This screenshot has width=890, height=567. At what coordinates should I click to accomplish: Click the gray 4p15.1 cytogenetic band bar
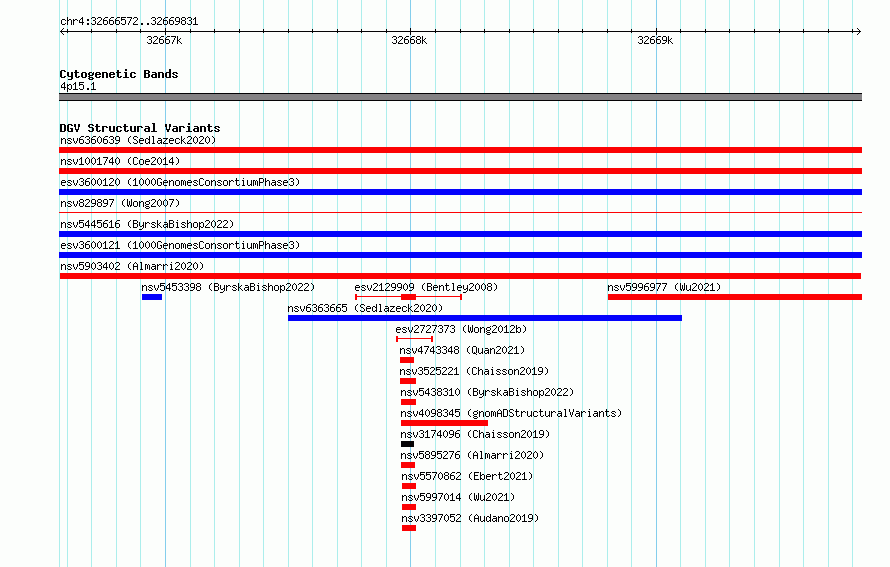(460, 97)
